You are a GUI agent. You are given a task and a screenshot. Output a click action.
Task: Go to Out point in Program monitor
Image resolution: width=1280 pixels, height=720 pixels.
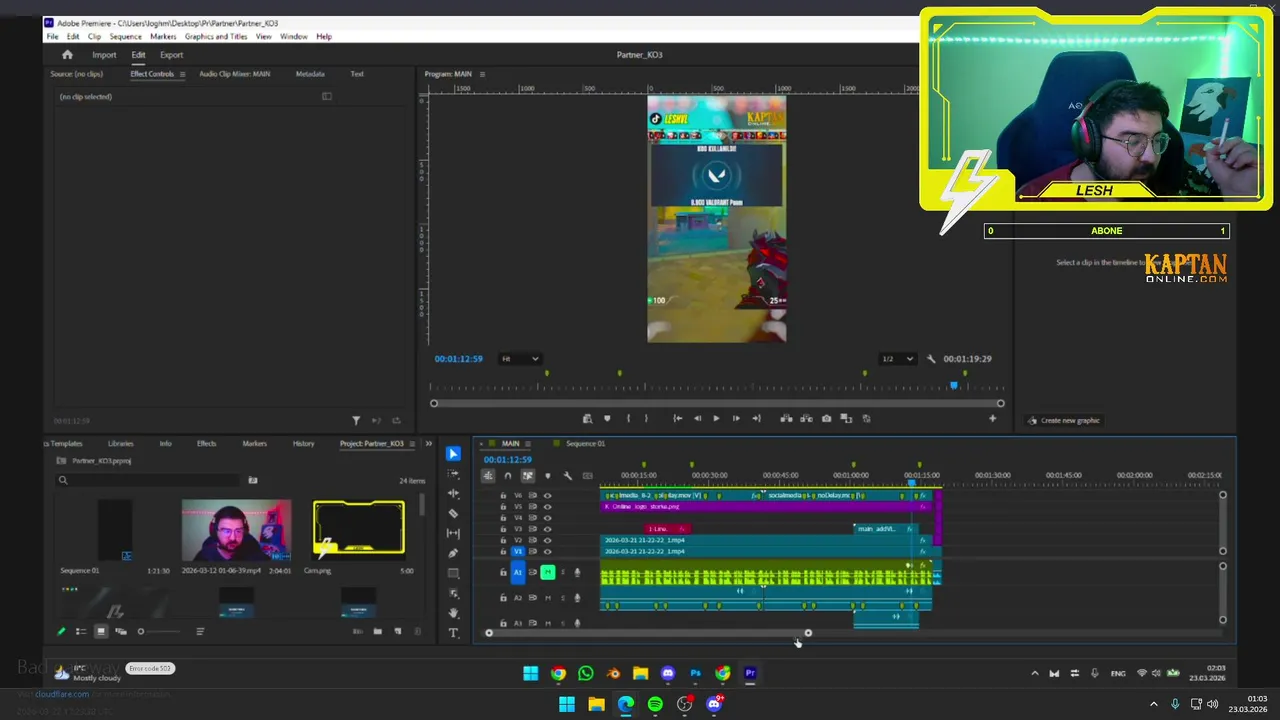pos(756,419)
